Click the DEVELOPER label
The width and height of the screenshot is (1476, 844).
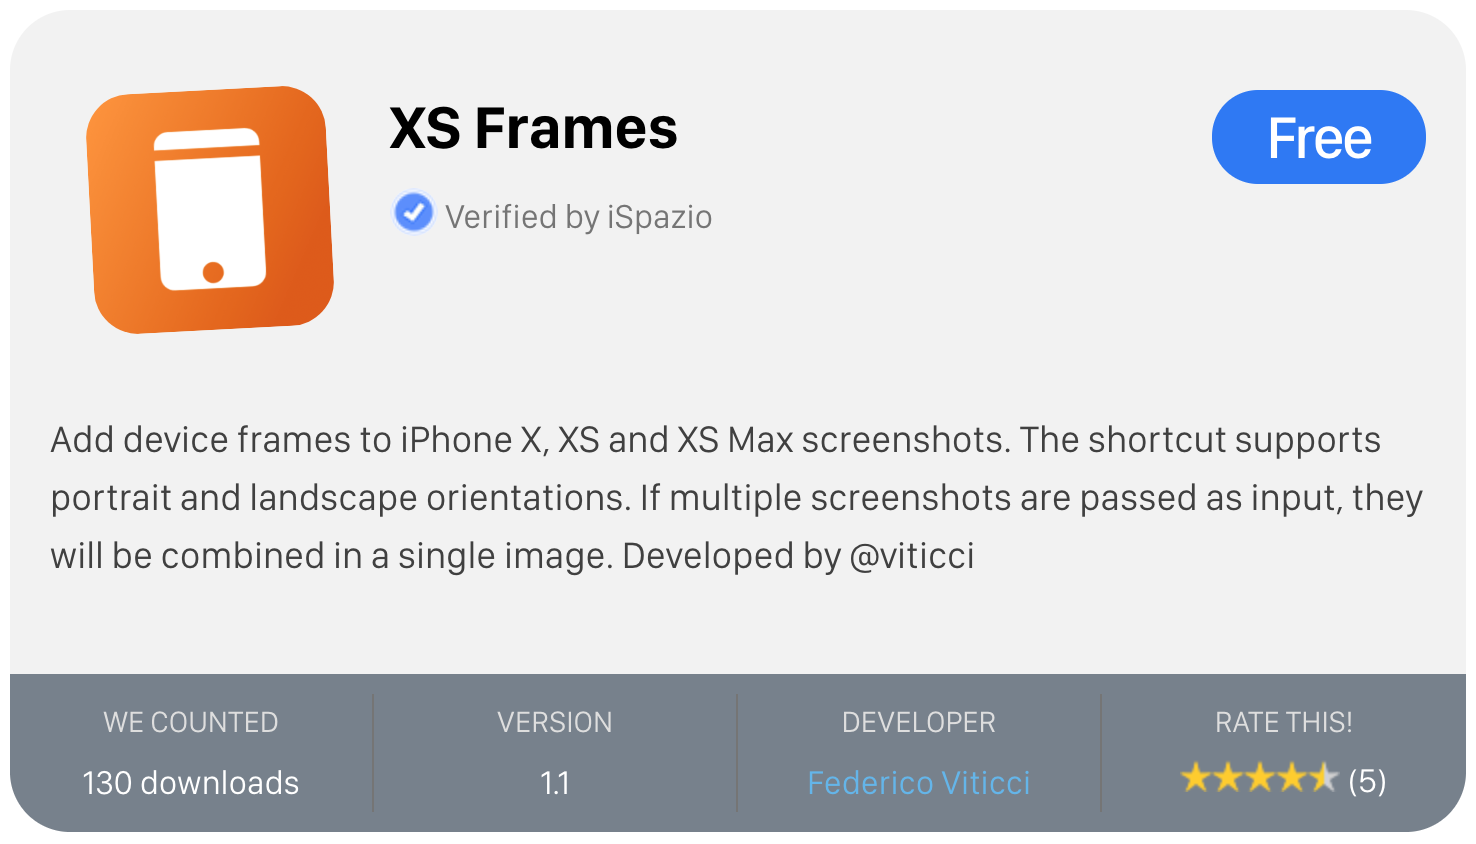coord(918,722)
